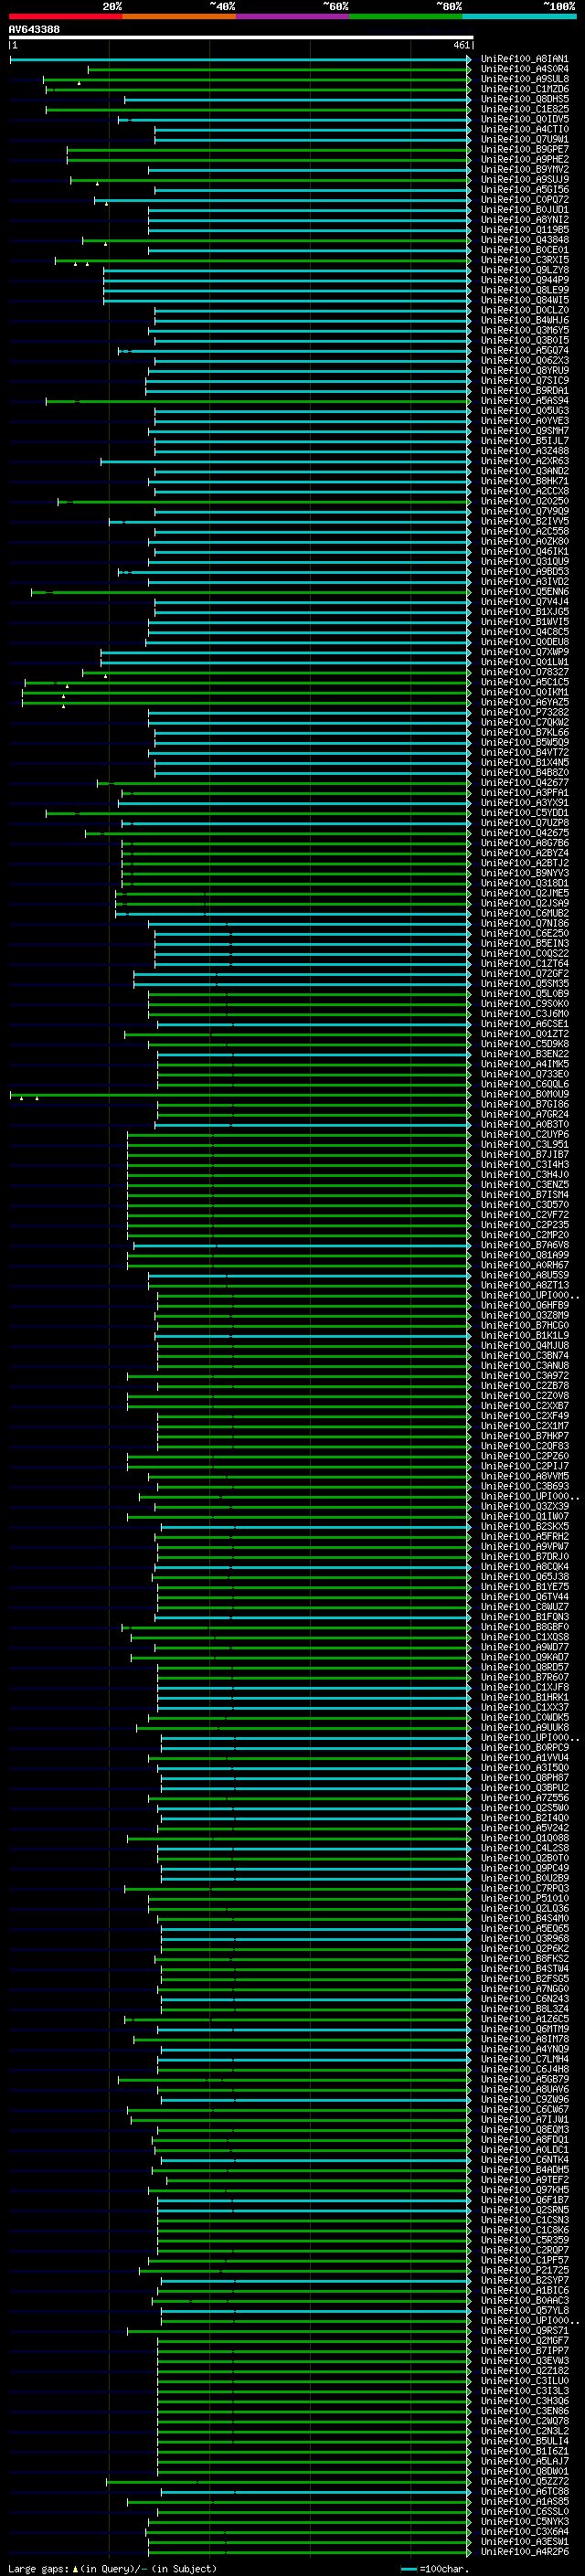
Task: Select hit UniRef100_B9YMV2
Action: (524, 169)
